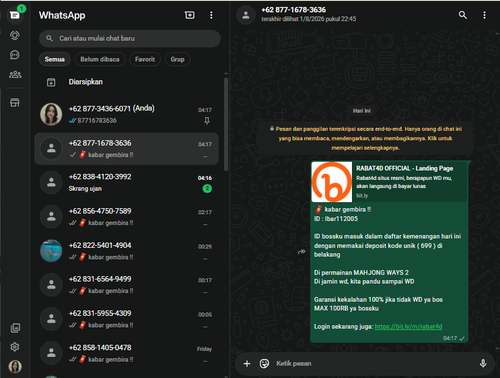Open chat +62 831-5955-4309
Screen dimensions: 500x378
pos(127,319)
